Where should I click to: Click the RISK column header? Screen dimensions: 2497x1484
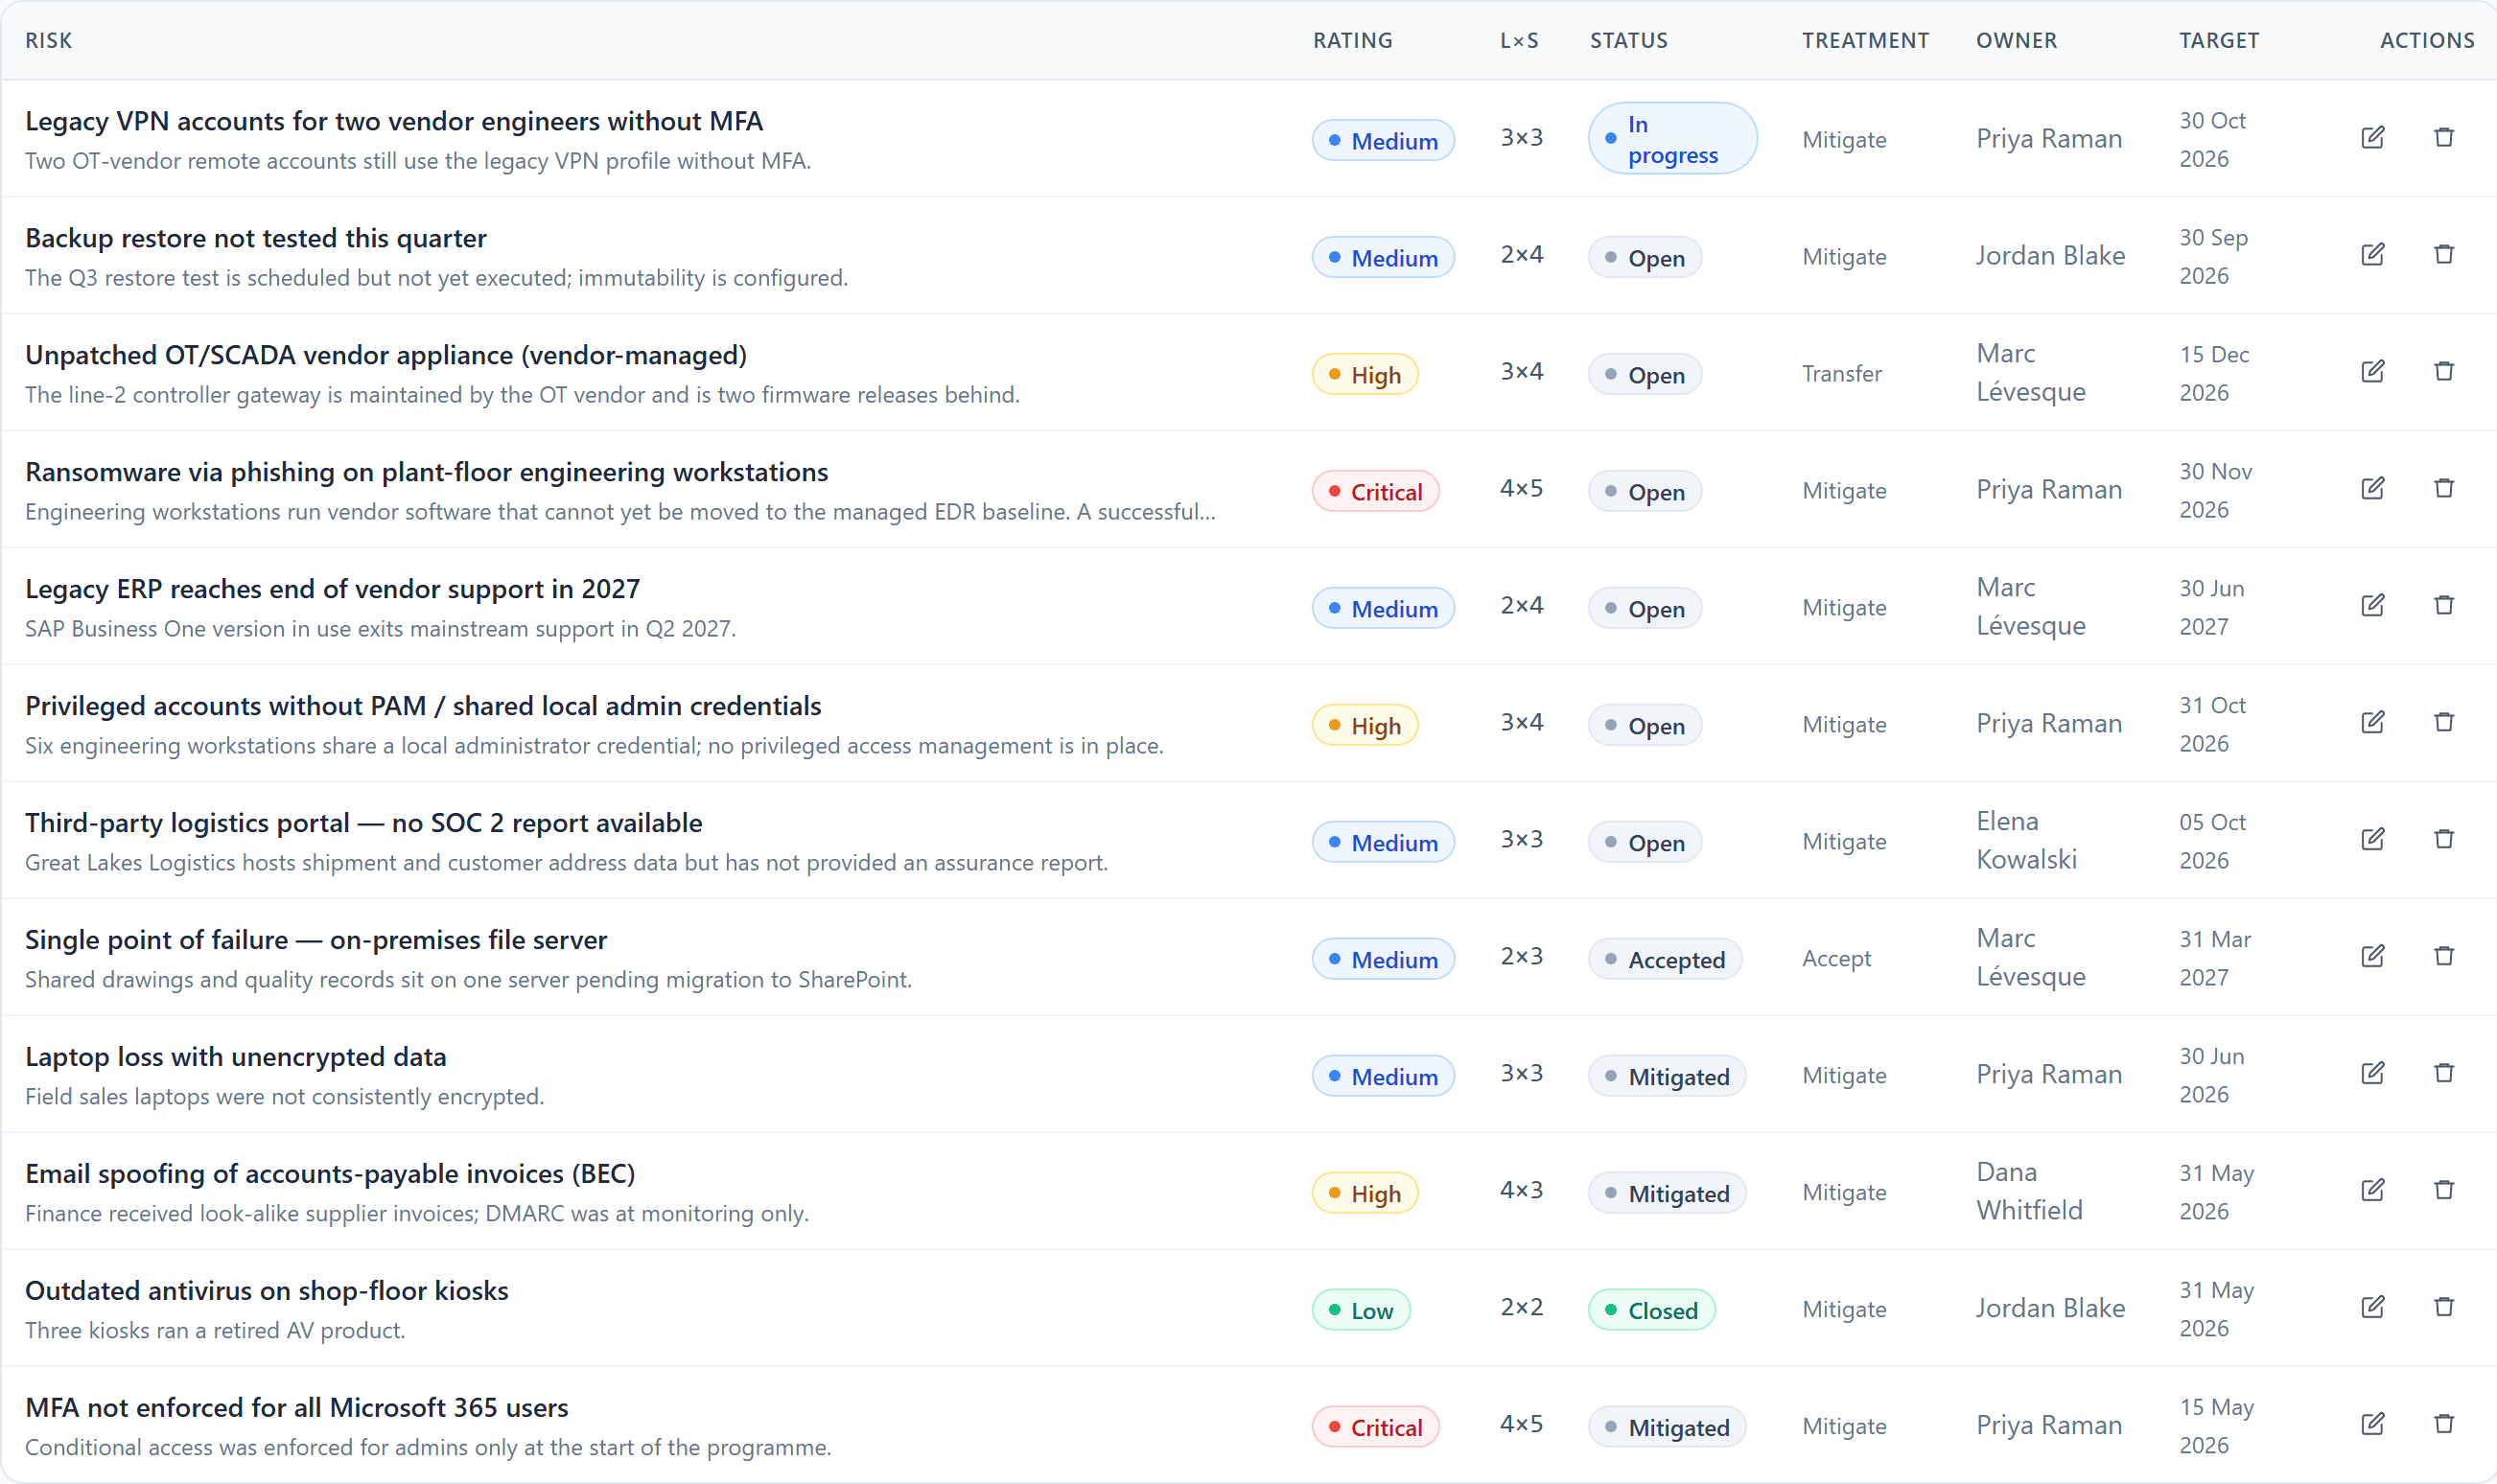click(49, 41)
